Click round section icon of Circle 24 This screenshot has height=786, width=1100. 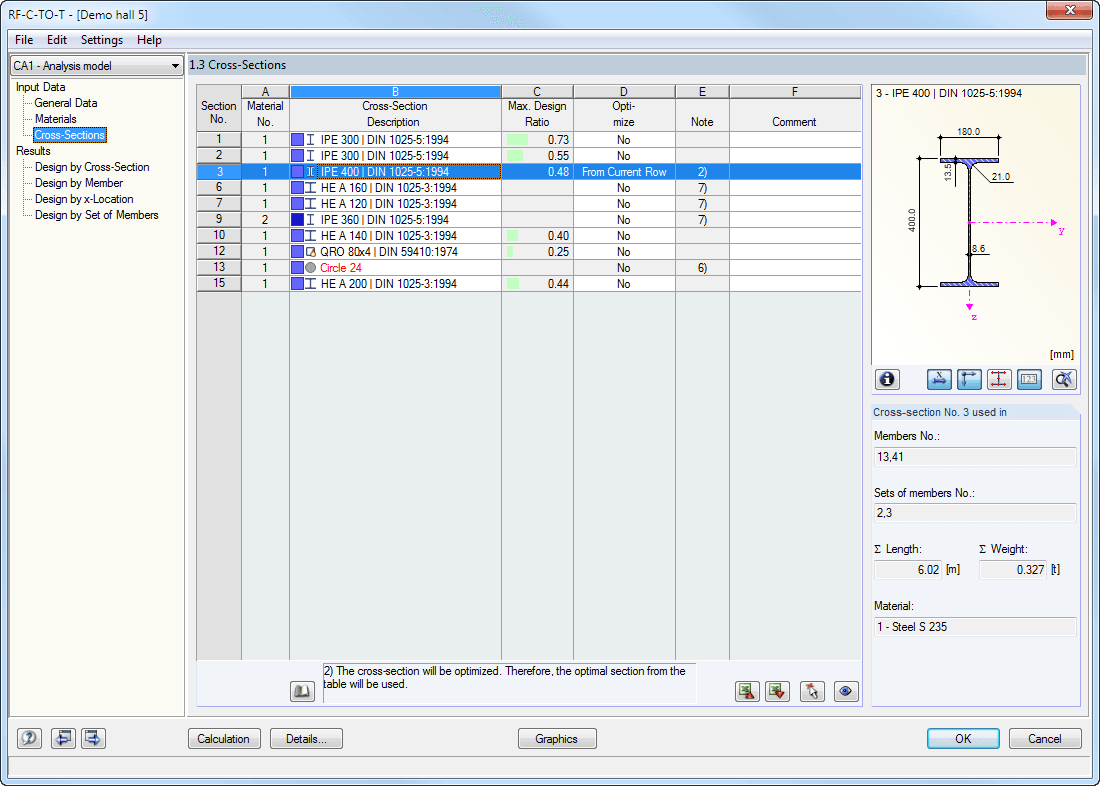pyautogui.click(x=311, y=268)
